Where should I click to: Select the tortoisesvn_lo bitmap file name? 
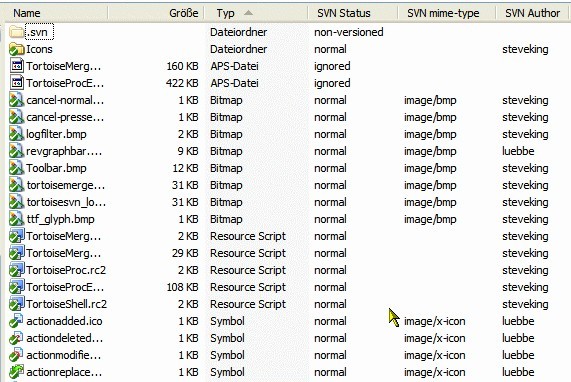tap(66, 202)
